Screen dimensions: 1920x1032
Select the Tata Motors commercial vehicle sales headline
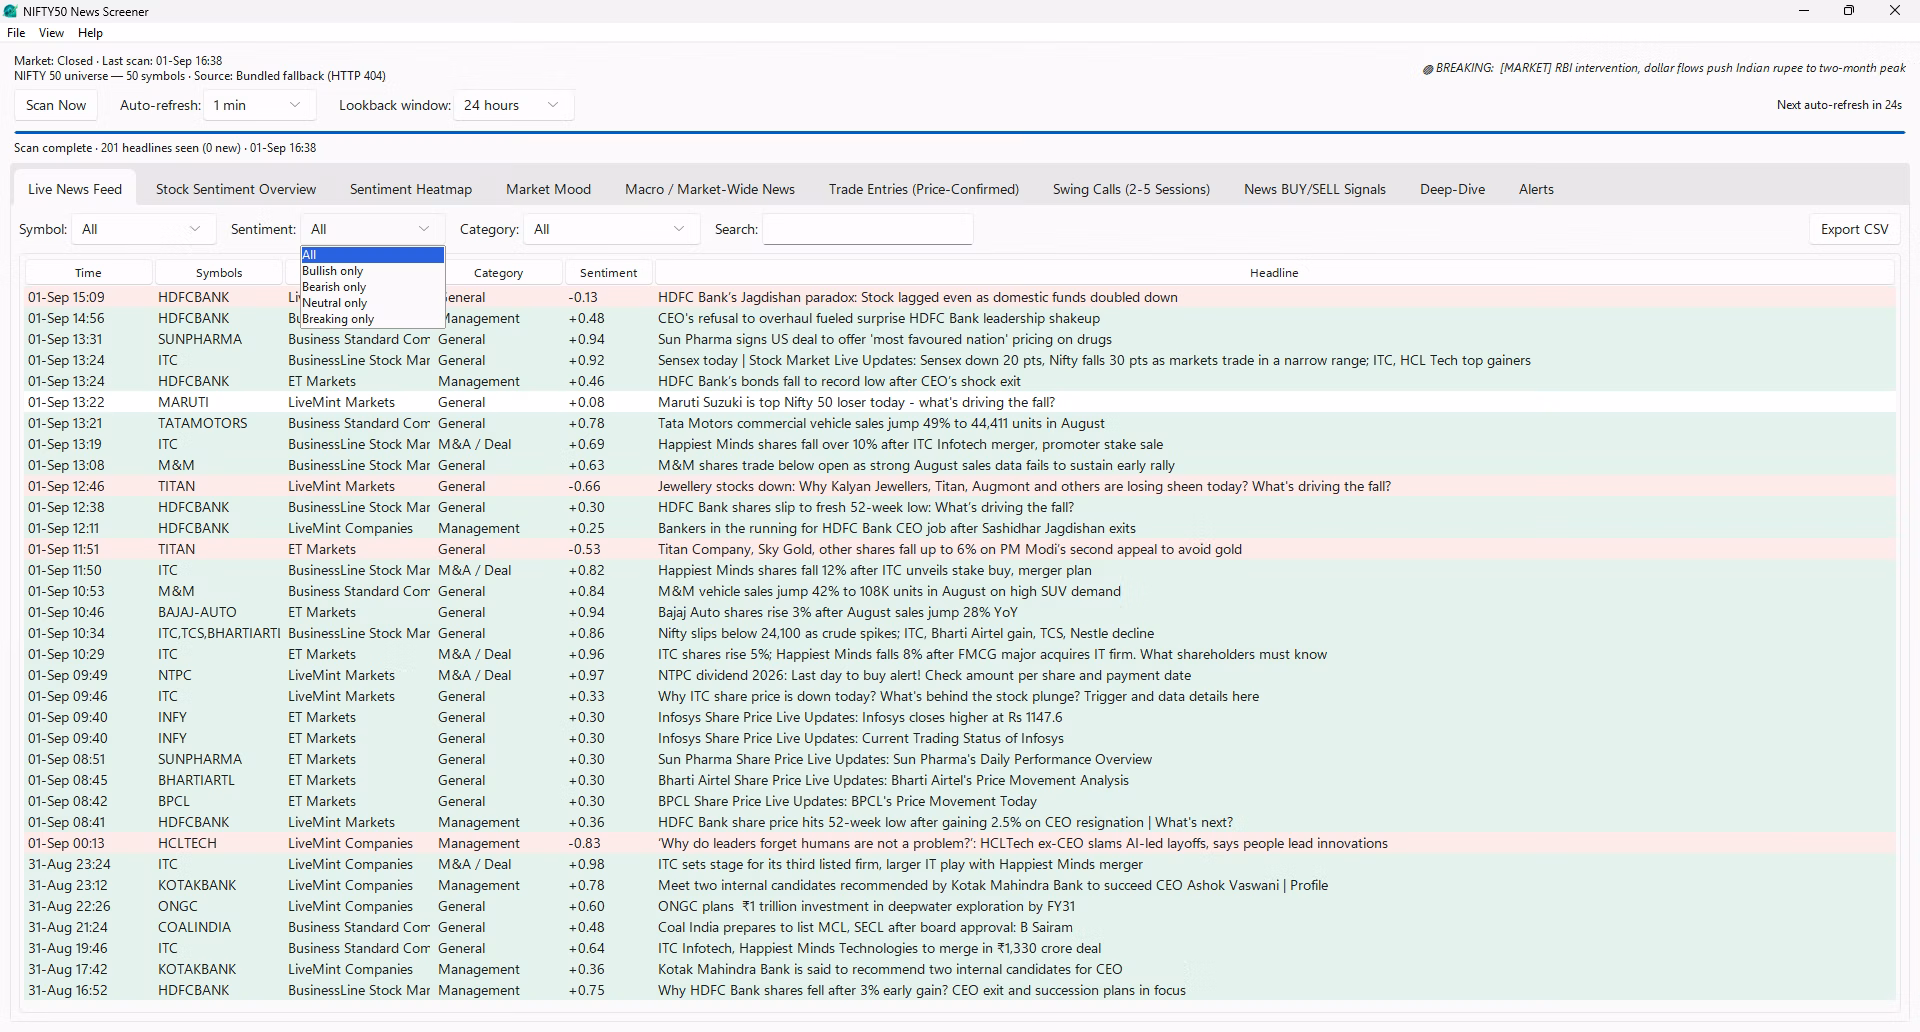(x=881, y=423)
